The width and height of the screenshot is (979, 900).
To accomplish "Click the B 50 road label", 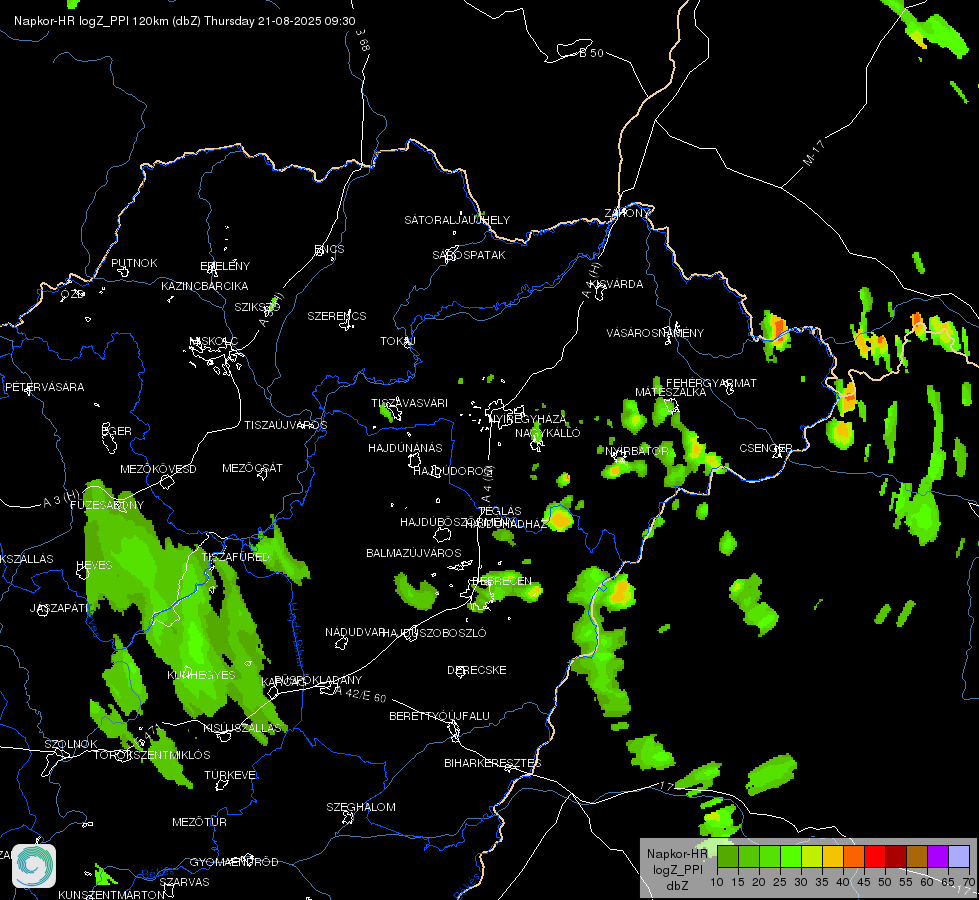I will (x=591, y=53).
